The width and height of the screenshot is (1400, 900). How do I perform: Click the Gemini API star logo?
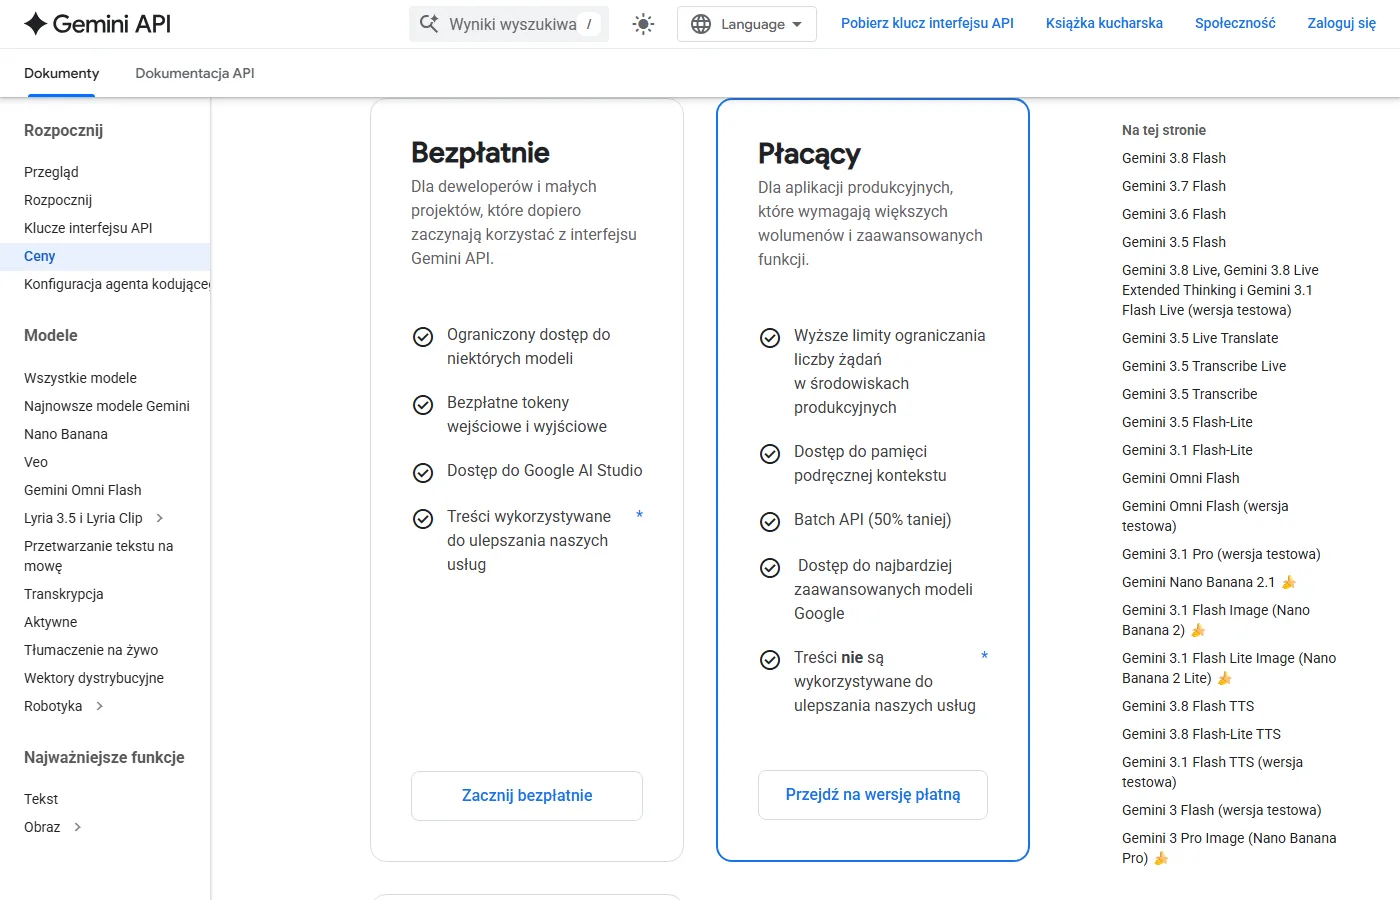click(36, 24)
